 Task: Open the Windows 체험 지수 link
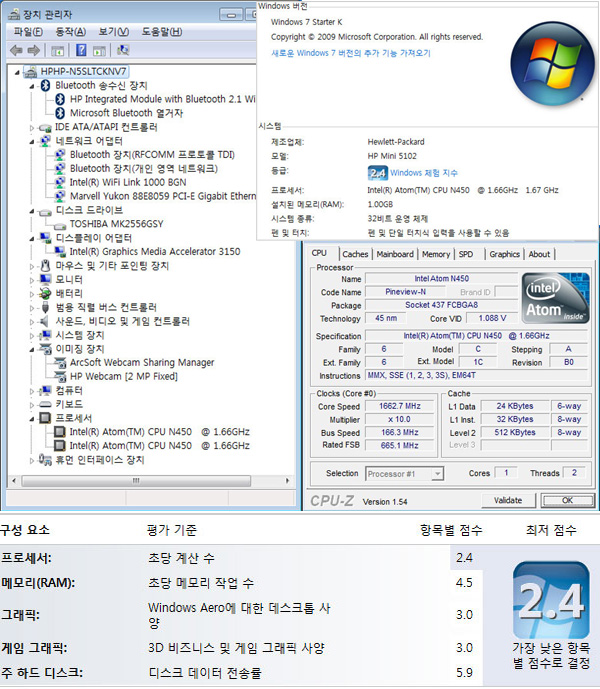(x=424, y=173)
